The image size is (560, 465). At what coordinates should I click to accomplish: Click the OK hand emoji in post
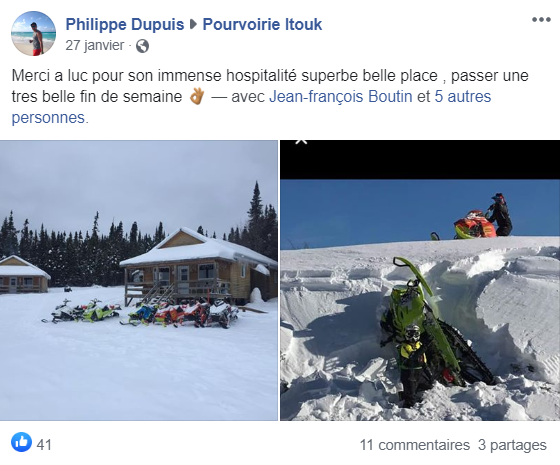click(196, 96)
